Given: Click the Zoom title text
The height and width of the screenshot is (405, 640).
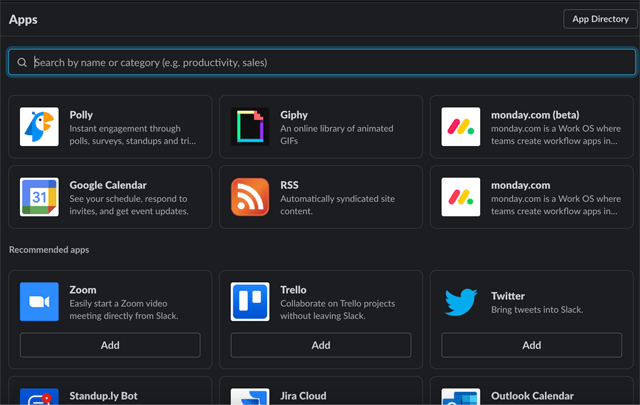Looking at the screenshot, I should [x=83, y=290].
